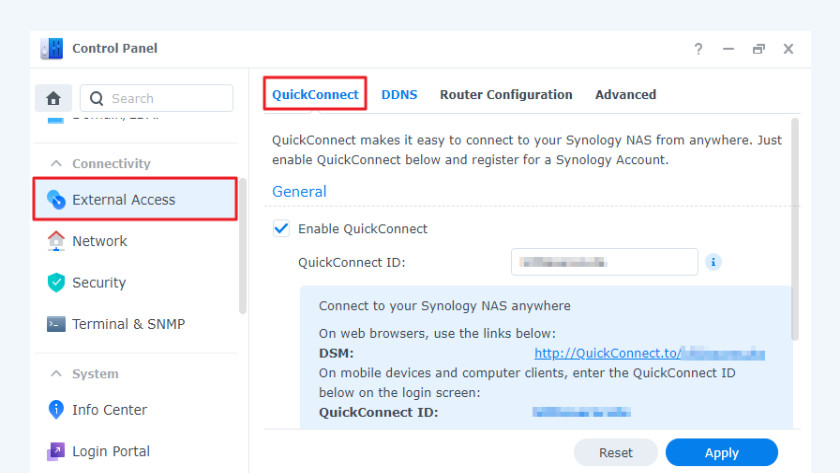This screenshot has width=840, height=473.
Task: Click the Home icon button
Action: 53,98
